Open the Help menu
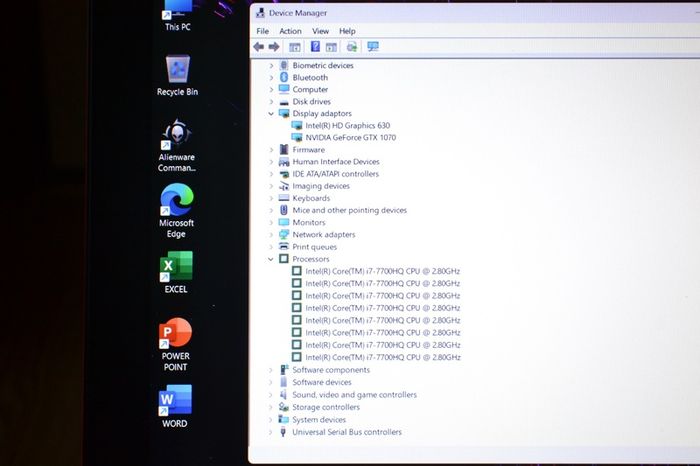This screenshot has height=466, width=700. coord(347,31)
